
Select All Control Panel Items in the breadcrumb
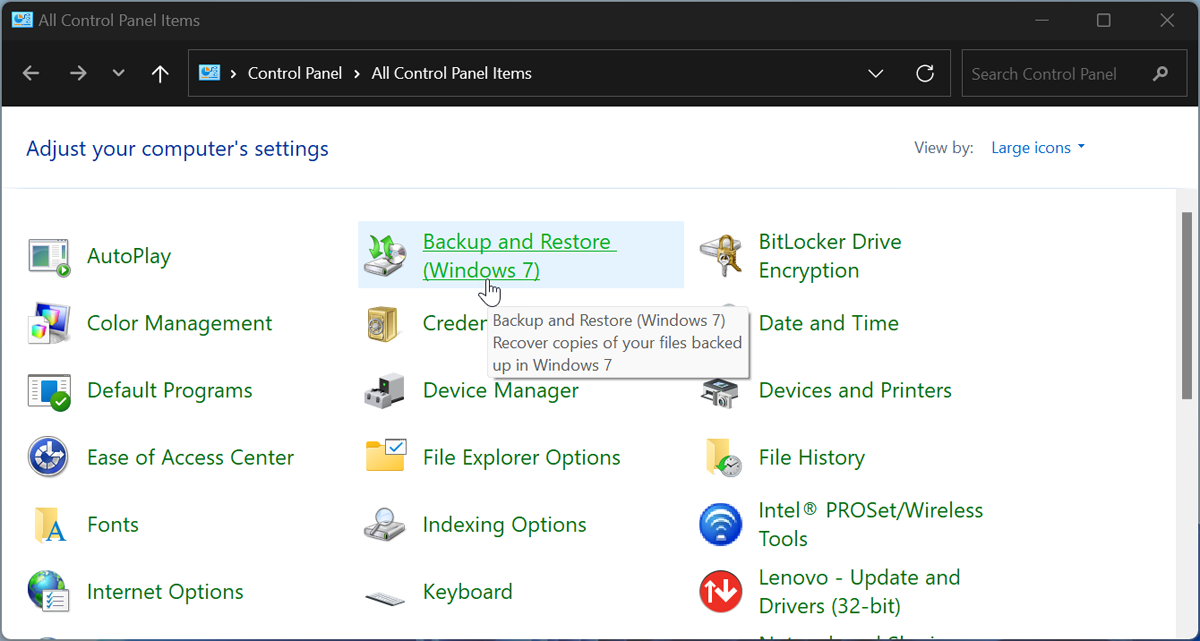(451, 72)
